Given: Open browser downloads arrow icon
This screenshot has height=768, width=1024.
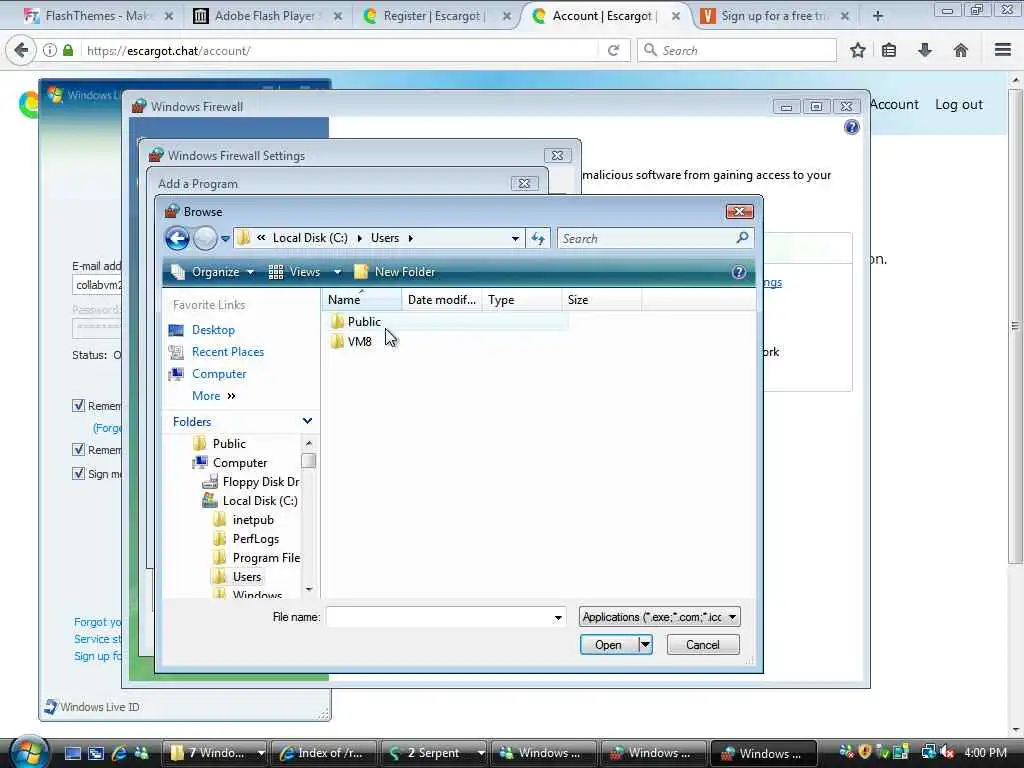Looking at the screenshot, I should click(925, 50).
